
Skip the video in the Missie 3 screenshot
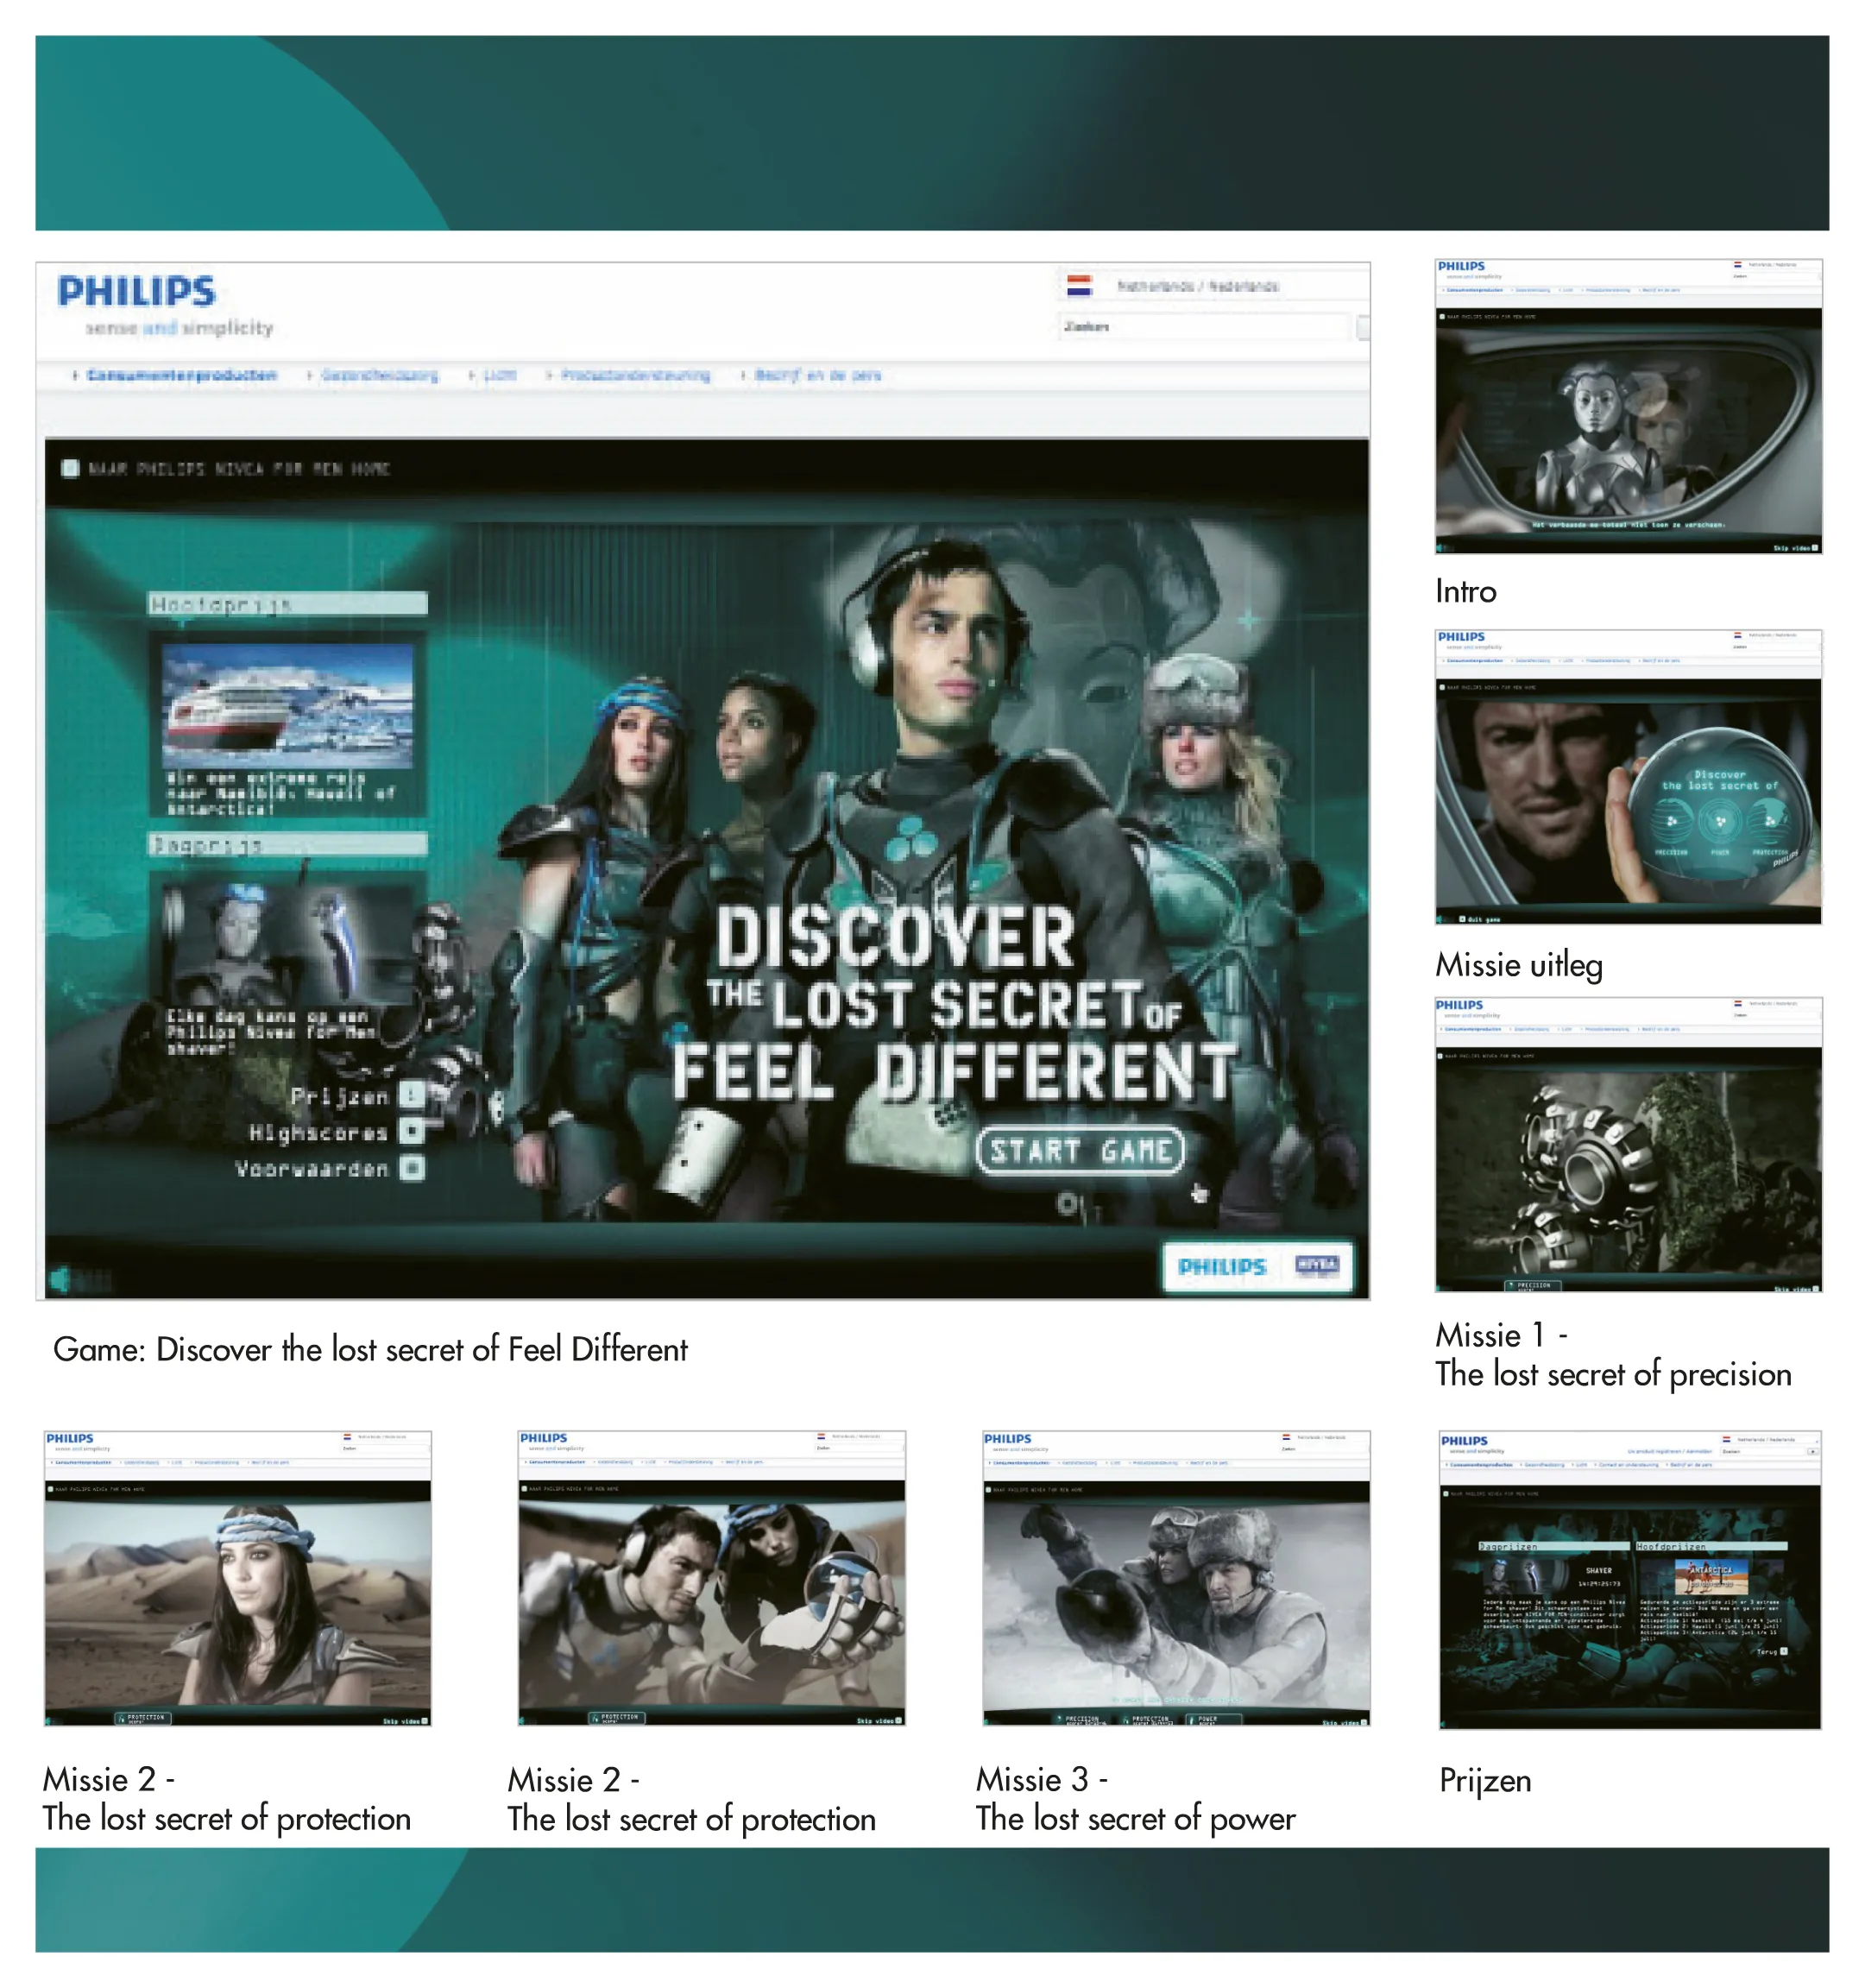1344,1722
